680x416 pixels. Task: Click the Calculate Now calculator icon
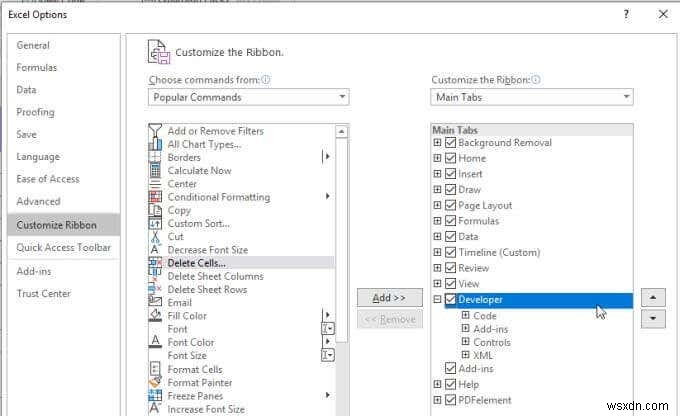[x=155, y=170]
